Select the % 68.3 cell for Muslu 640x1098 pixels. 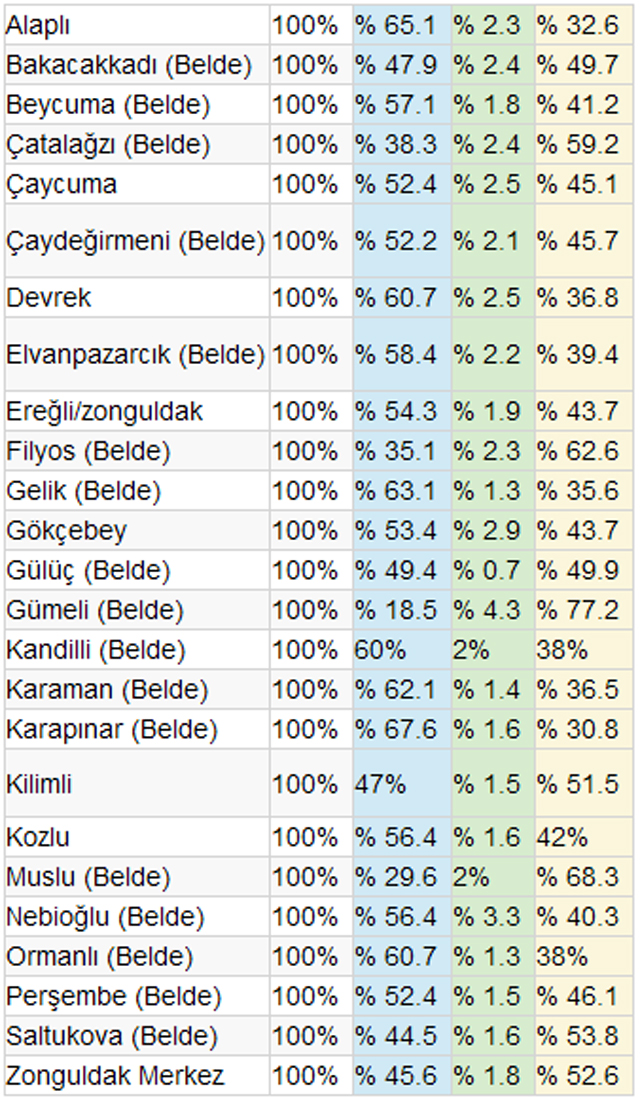click(x=583, y=877)
